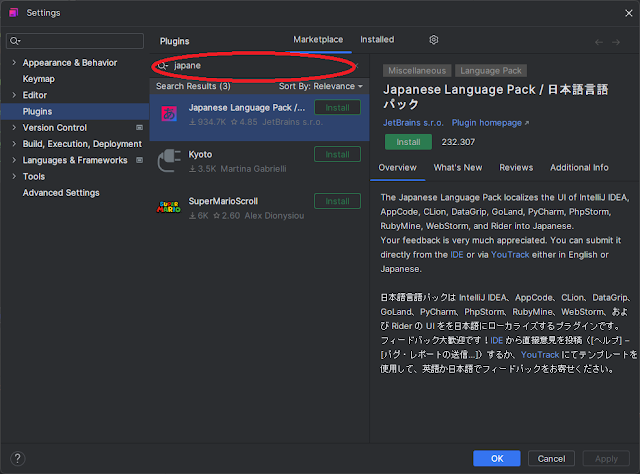The height and width of the screenshot is (474, 640).
Task: Expand Version Control section
Action: (x=14, y=127)
